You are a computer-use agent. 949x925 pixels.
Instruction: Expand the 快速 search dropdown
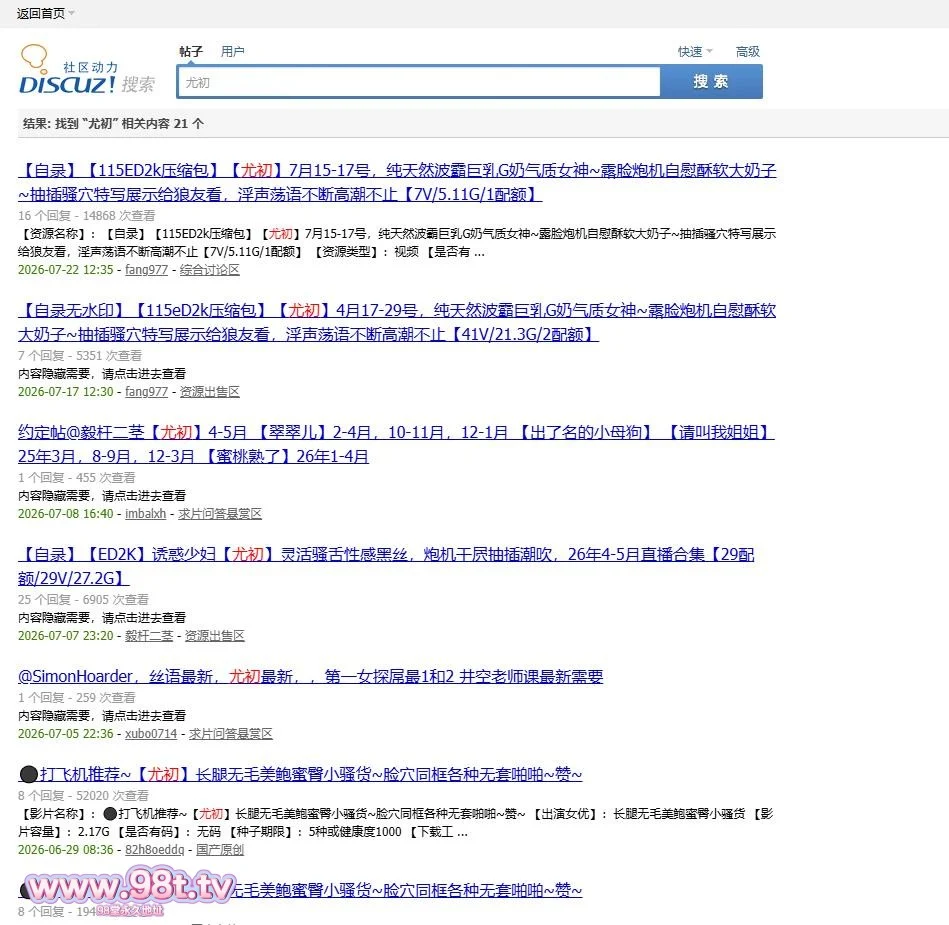coord(695,52)
